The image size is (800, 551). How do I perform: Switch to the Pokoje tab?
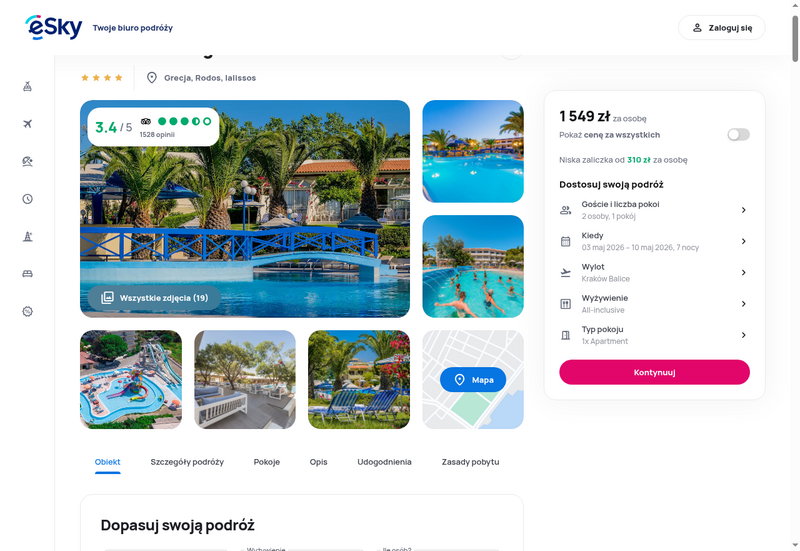point(267,462)
